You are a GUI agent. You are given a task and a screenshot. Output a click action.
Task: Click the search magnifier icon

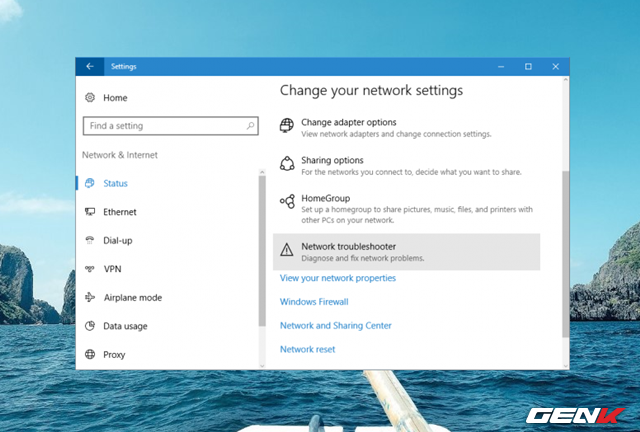[x=250, y=126]
